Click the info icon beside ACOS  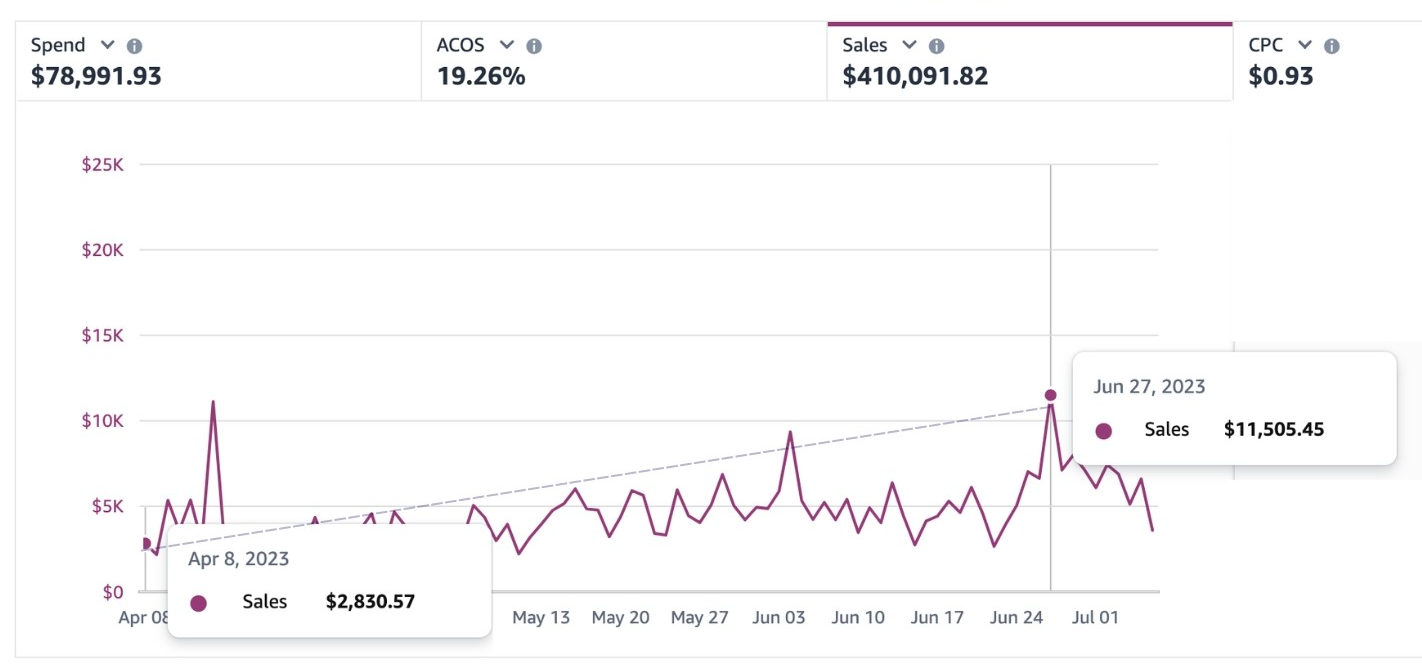(534, 46)
